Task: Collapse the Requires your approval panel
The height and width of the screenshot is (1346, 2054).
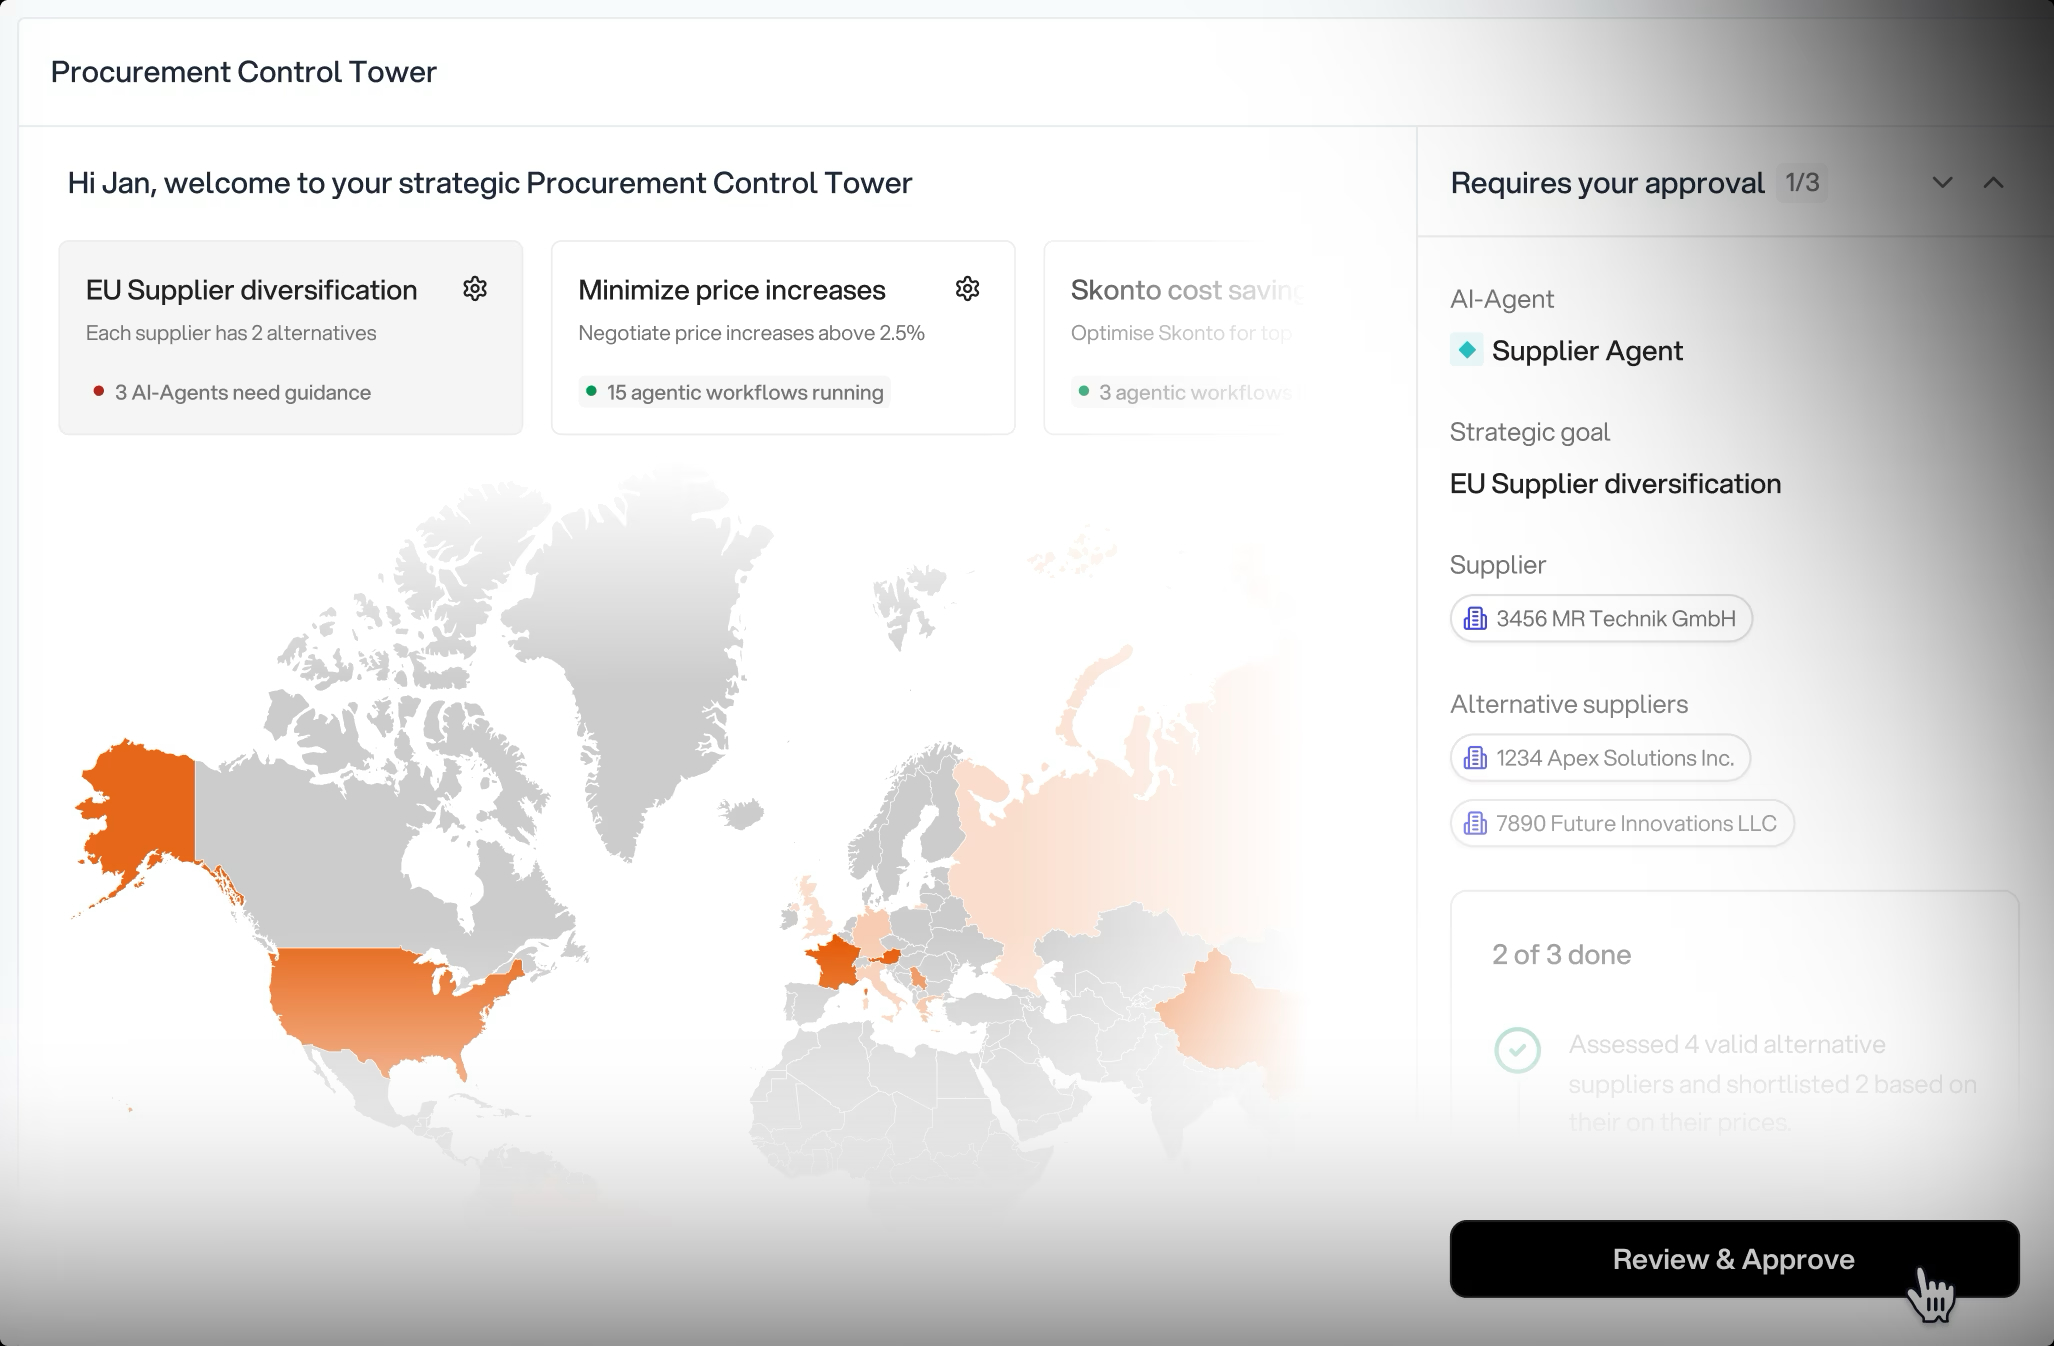Action: (1994, 183)
